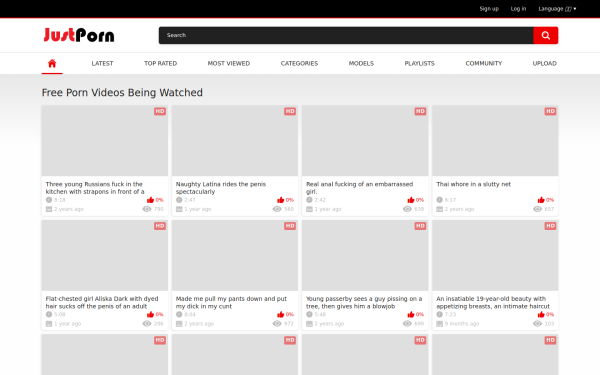
Task: Click the '0%' rating on the 5:48 video
Action: tap(420, 314)
